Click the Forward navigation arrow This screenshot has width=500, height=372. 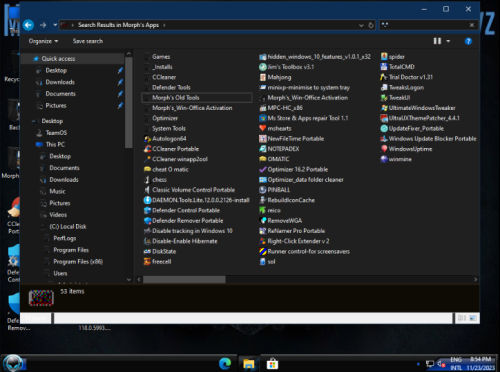click(x=43, y=25)
